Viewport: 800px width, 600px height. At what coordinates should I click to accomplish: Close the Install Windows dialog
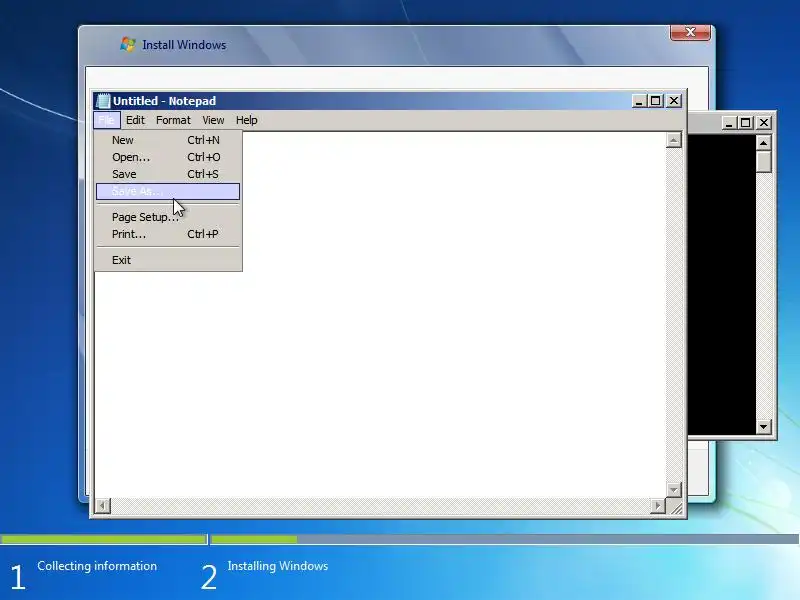pyautogui.click(x=690, y=32)
